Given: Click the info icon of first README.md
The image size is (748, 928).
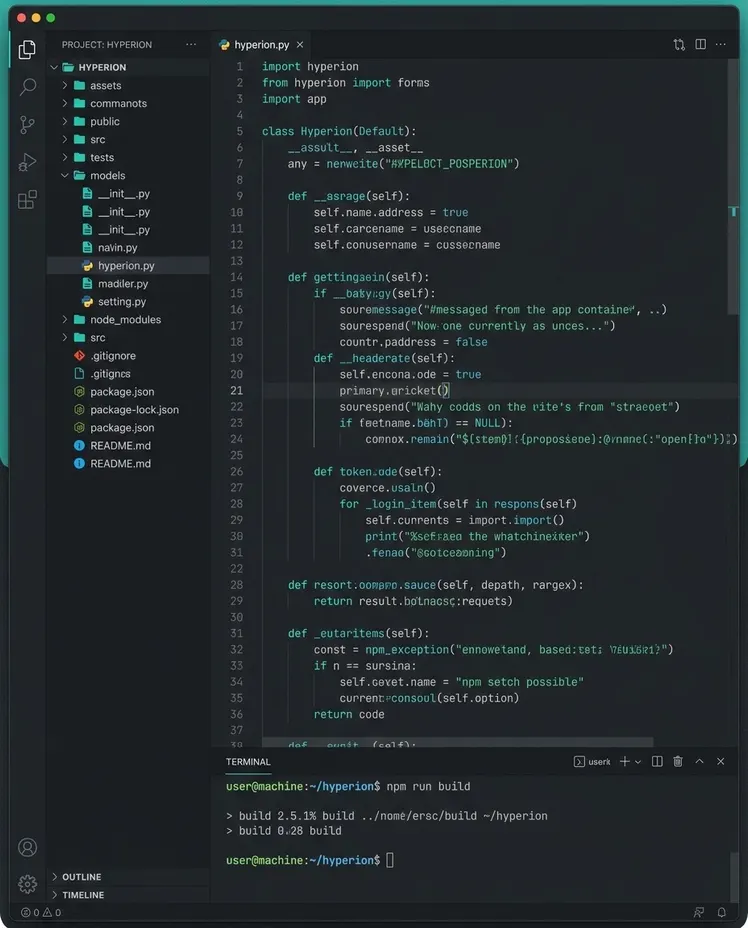Looking at the screenshot, I should point(79,446).
